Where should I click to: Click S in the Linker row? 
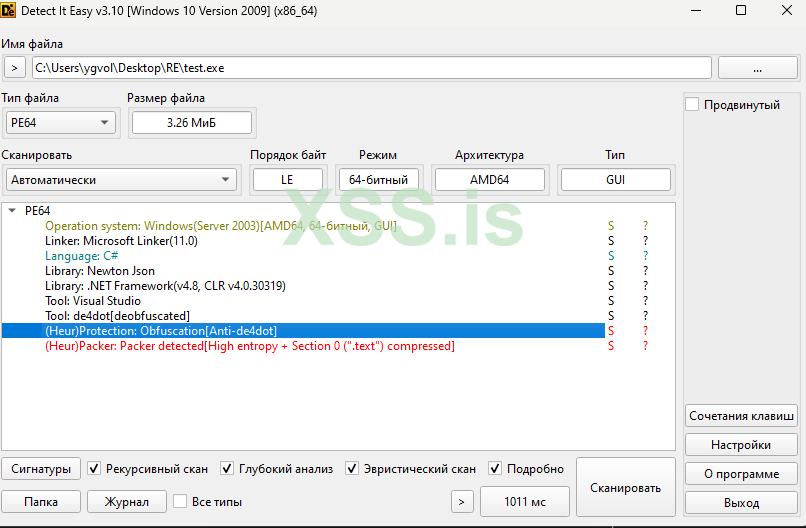611,241
